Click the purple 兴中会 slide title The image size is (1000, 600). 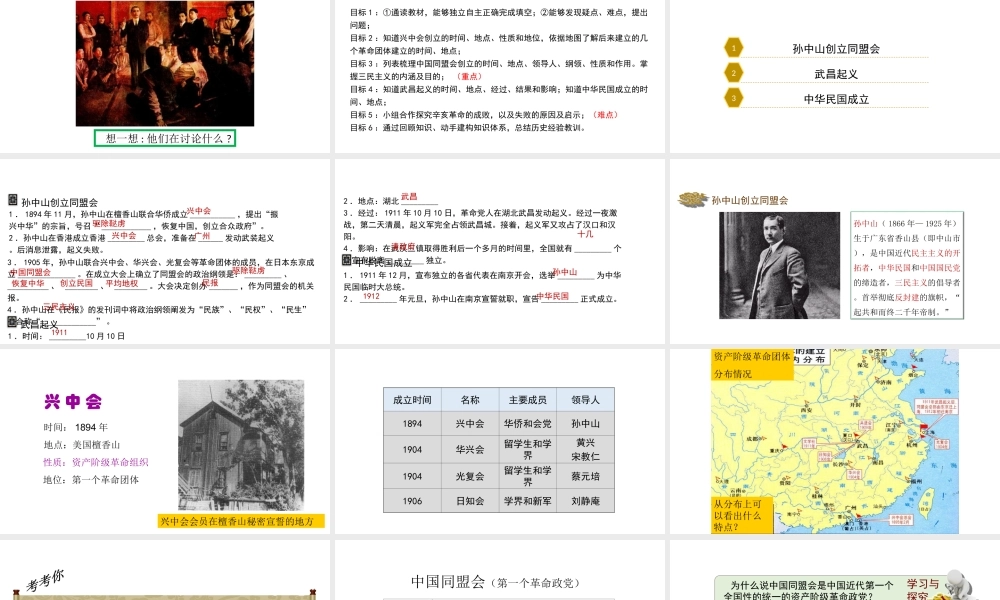[73, 401]
